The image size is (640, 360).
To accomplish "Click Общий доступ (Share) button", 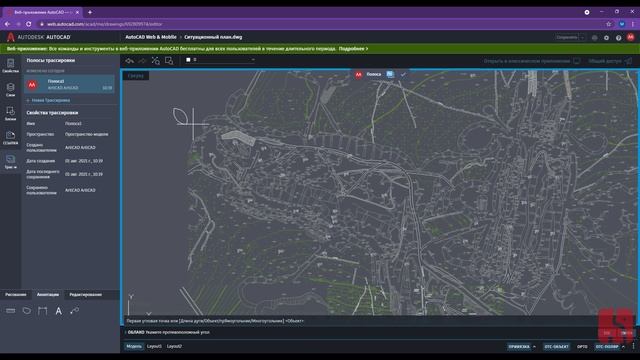I will click(610, 61).
